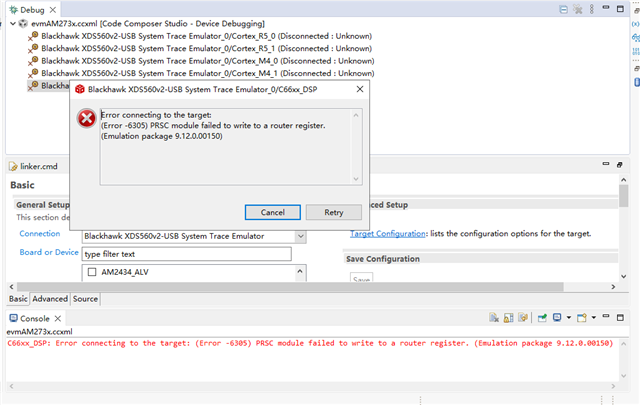Toggle Word Wrap in Console toolbar
Viewport: 640px width, 405px height.
click(523, 318)
